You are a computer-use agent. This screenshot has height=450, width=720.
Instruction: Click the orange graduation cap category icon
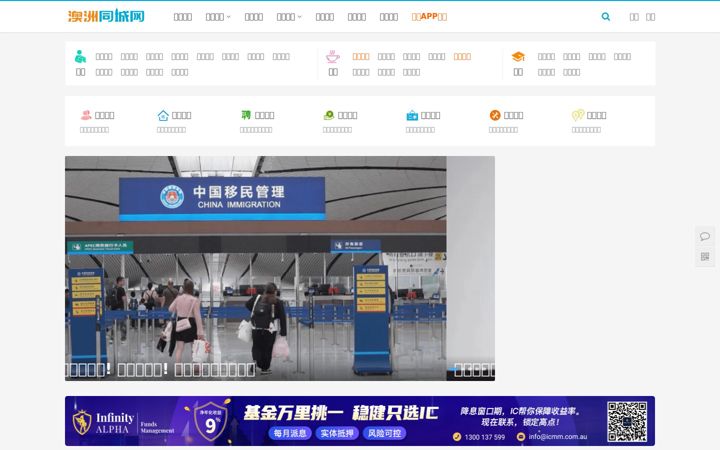coord(518,56)
